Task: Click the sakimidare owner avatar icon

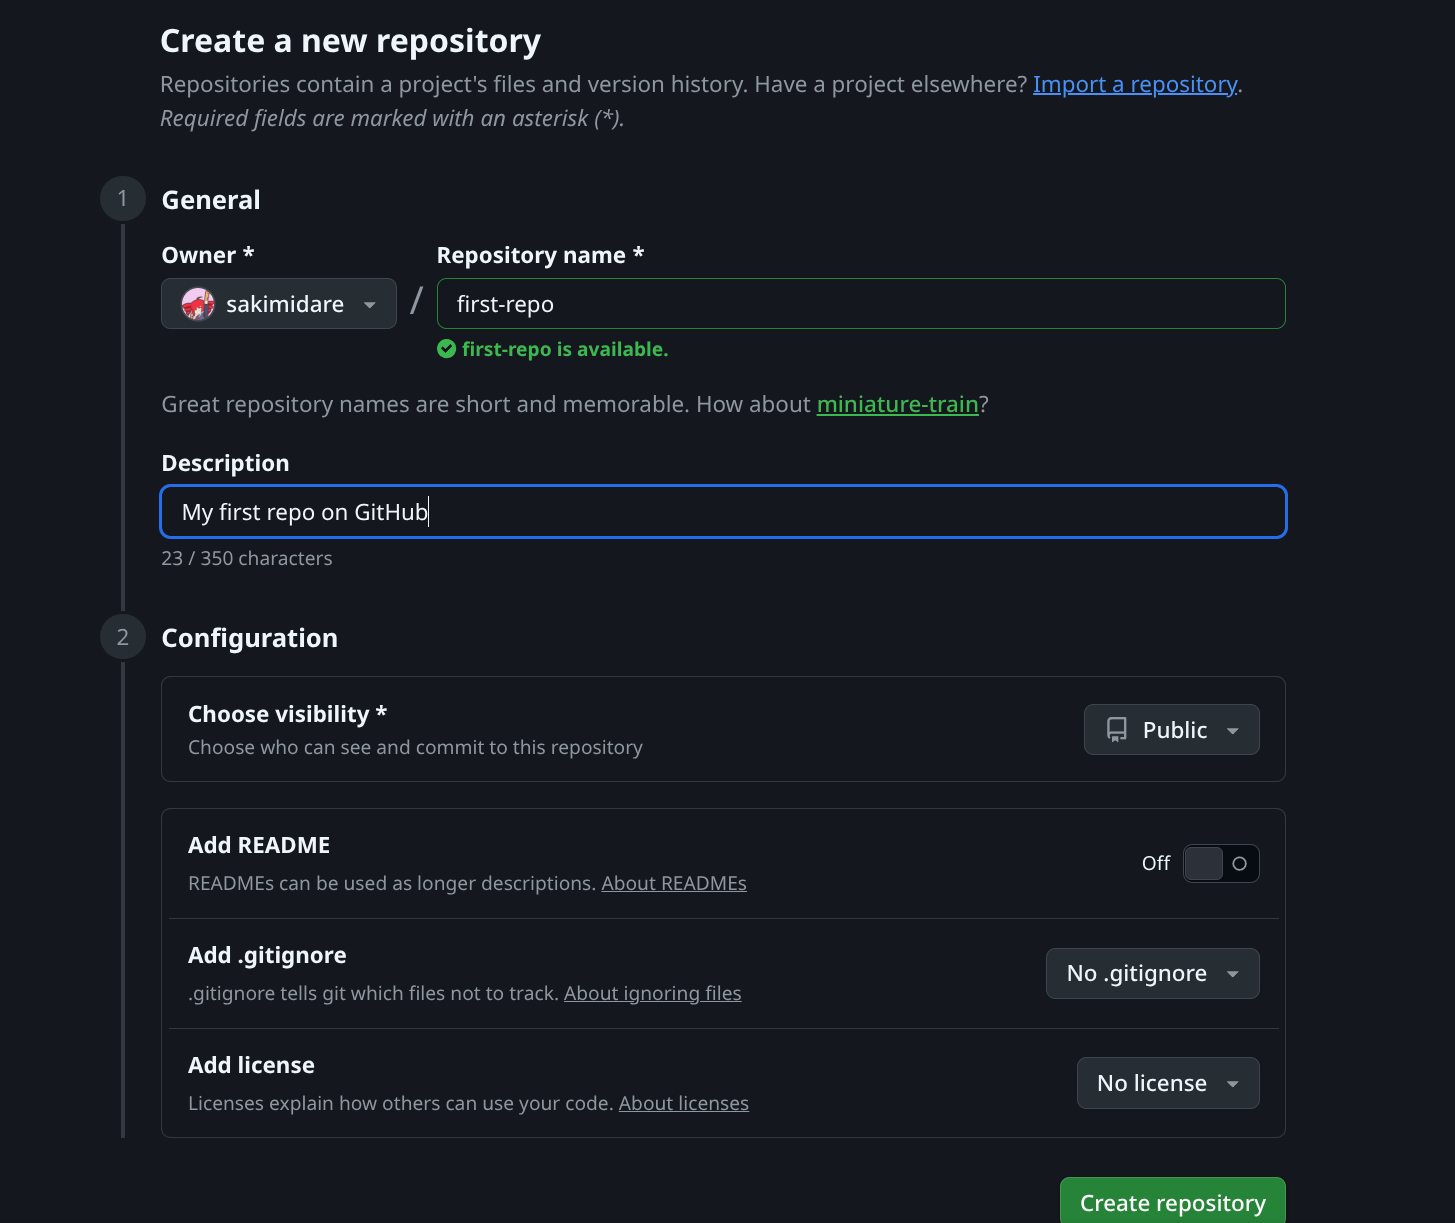Action: (198, 304)
